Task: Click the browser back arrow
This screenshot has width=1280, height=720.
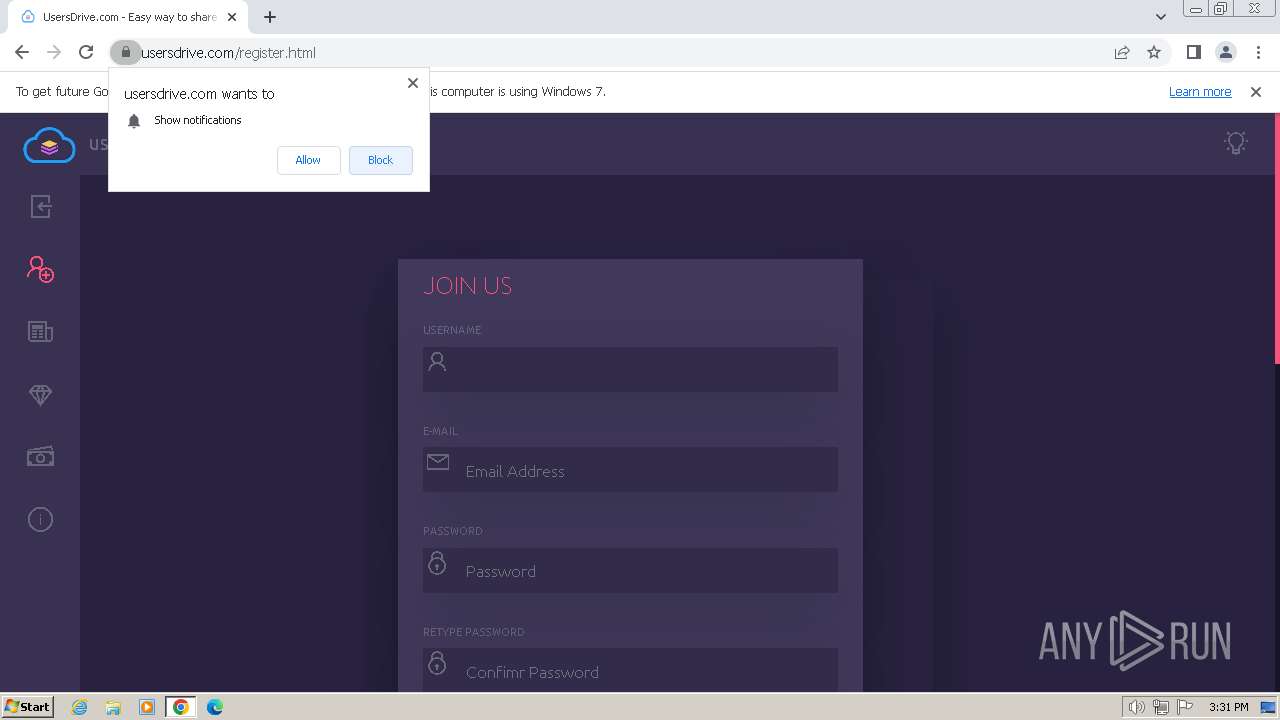Action: (x=22, y=52)
